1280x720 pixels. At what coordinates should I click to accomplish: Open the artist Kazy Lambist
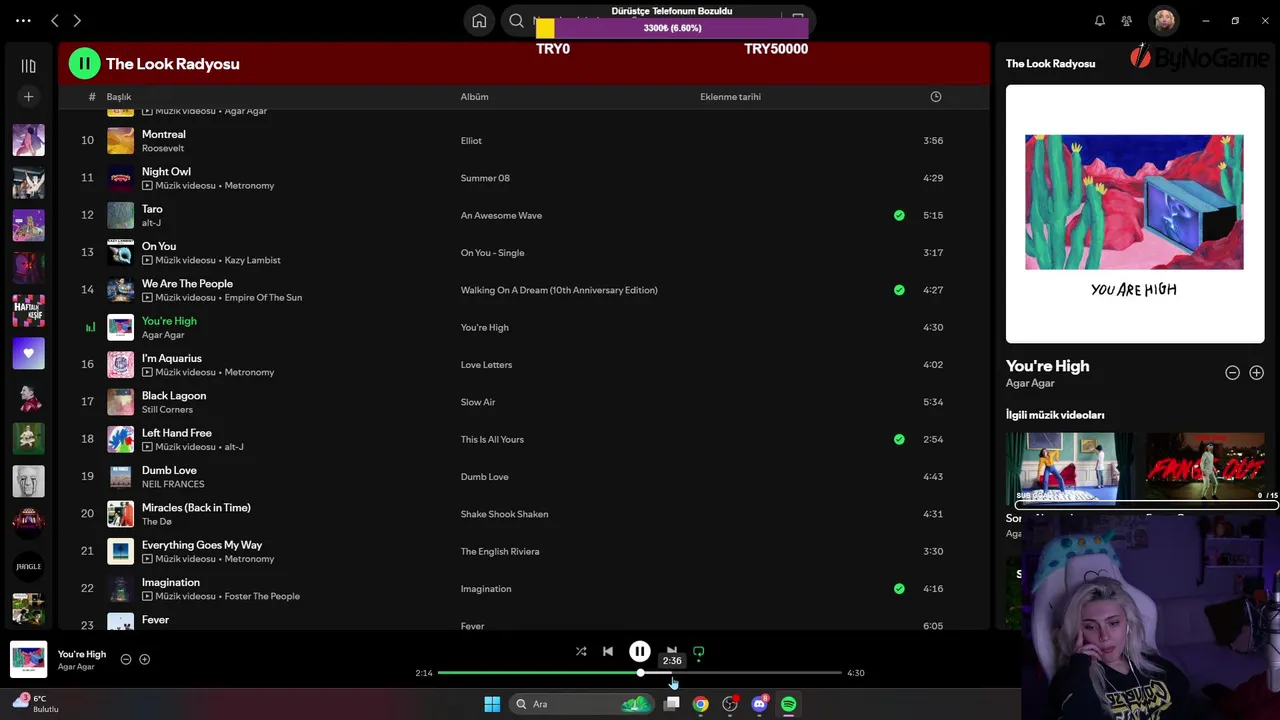click(x=252, y=260)
